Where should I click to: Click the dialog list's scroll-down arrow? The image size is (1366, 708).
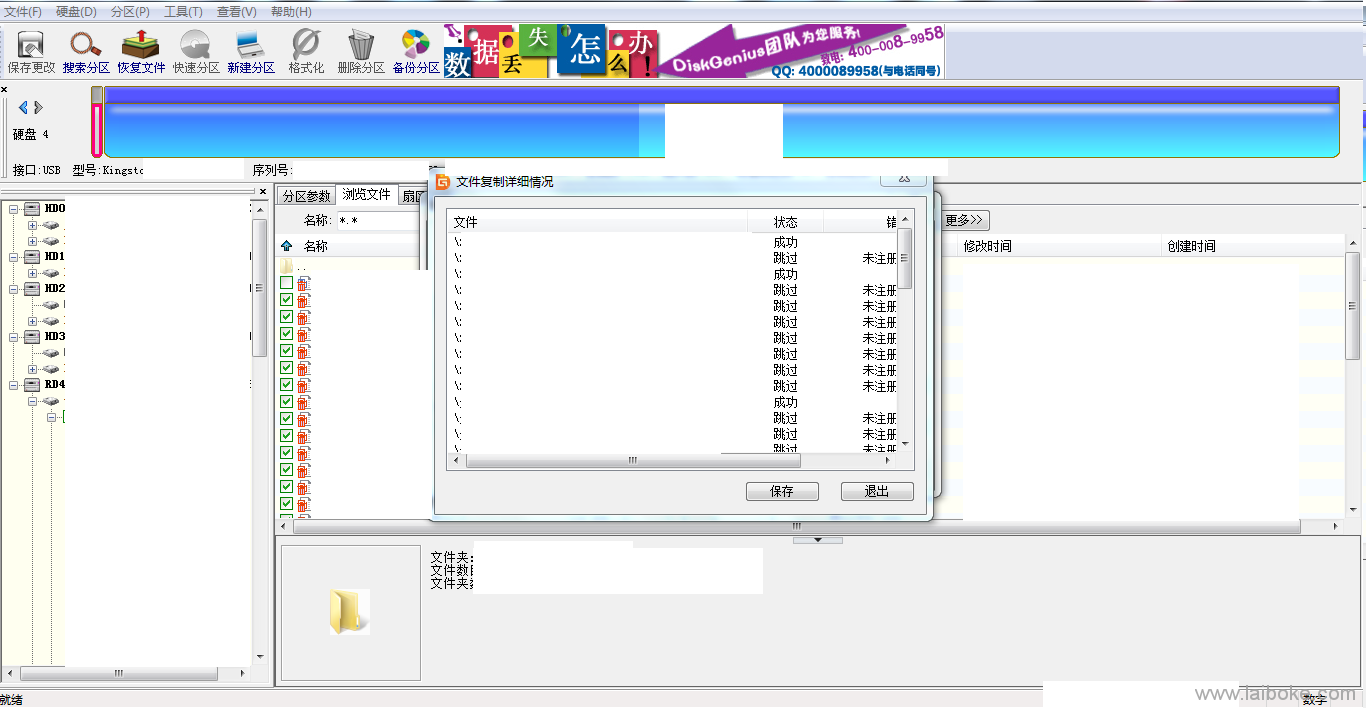pos(905,443)
